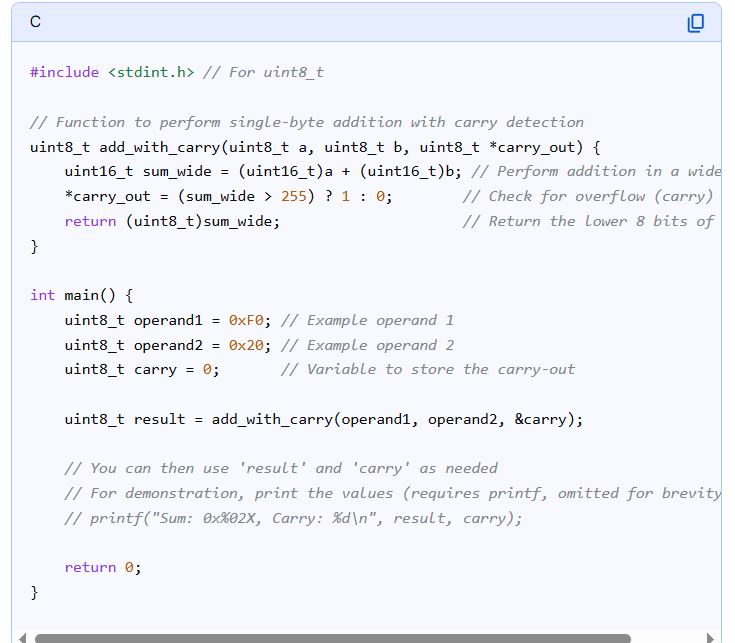Click the <stdint.h> header name

150,72
